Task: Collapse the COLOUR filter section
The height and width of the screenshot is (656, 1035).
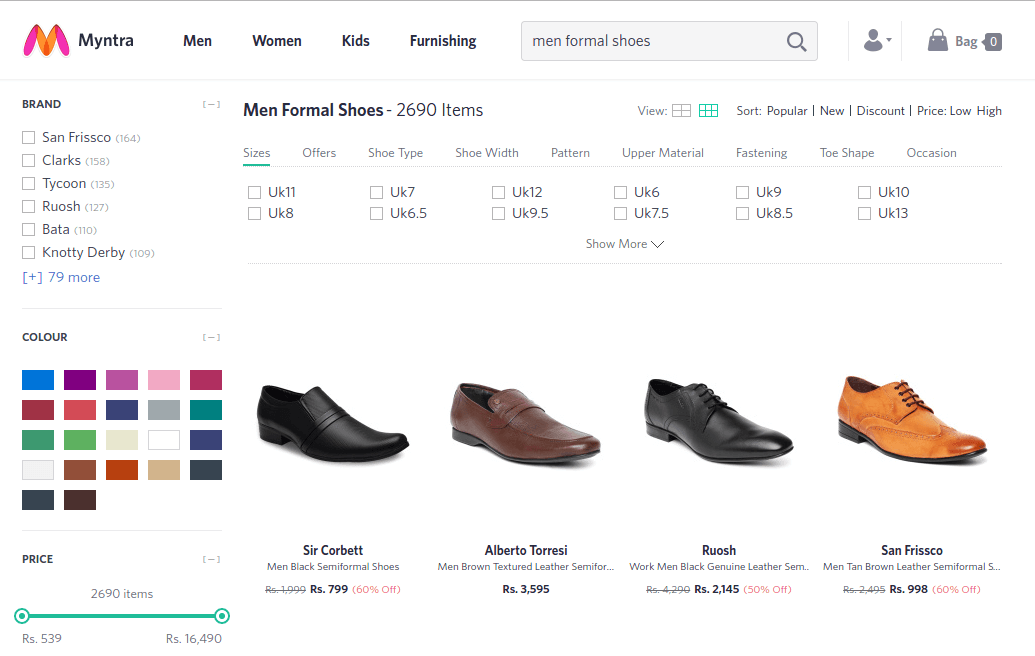Action: (211, 337)
